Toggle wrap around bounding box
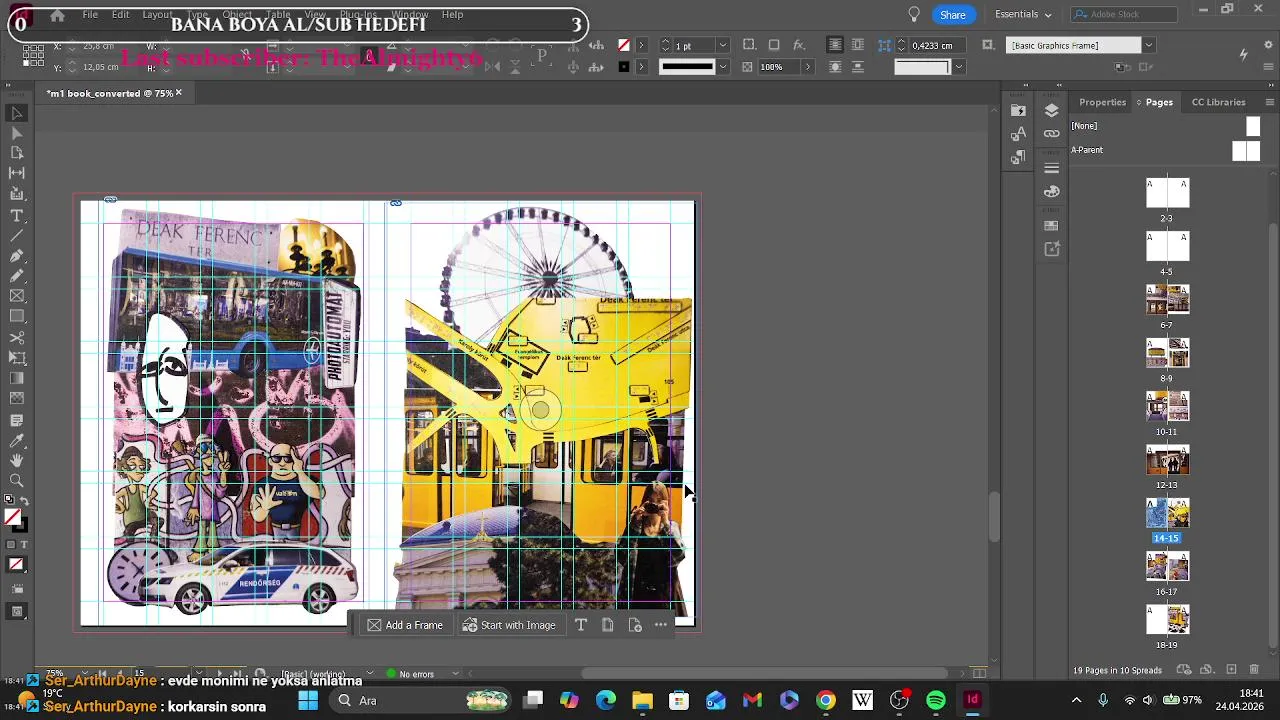Viewport: 1280px width, 720px height. [x=858, y=45]
